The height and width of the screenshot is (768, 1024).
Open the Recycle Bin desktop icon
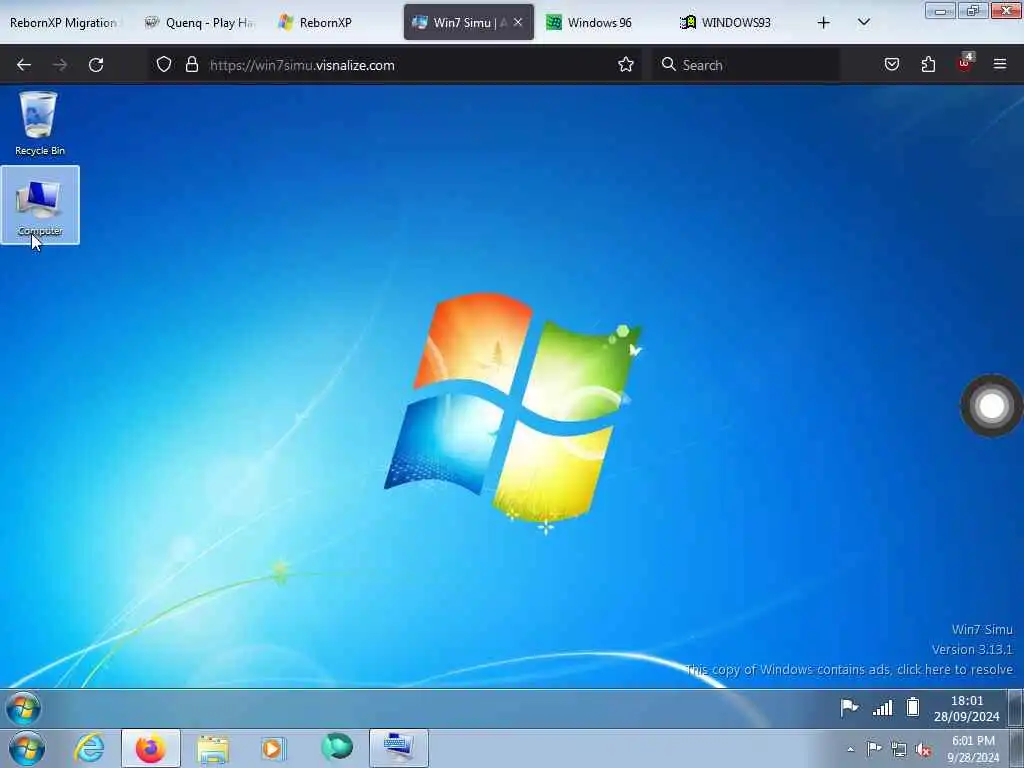tap(39, 123)
